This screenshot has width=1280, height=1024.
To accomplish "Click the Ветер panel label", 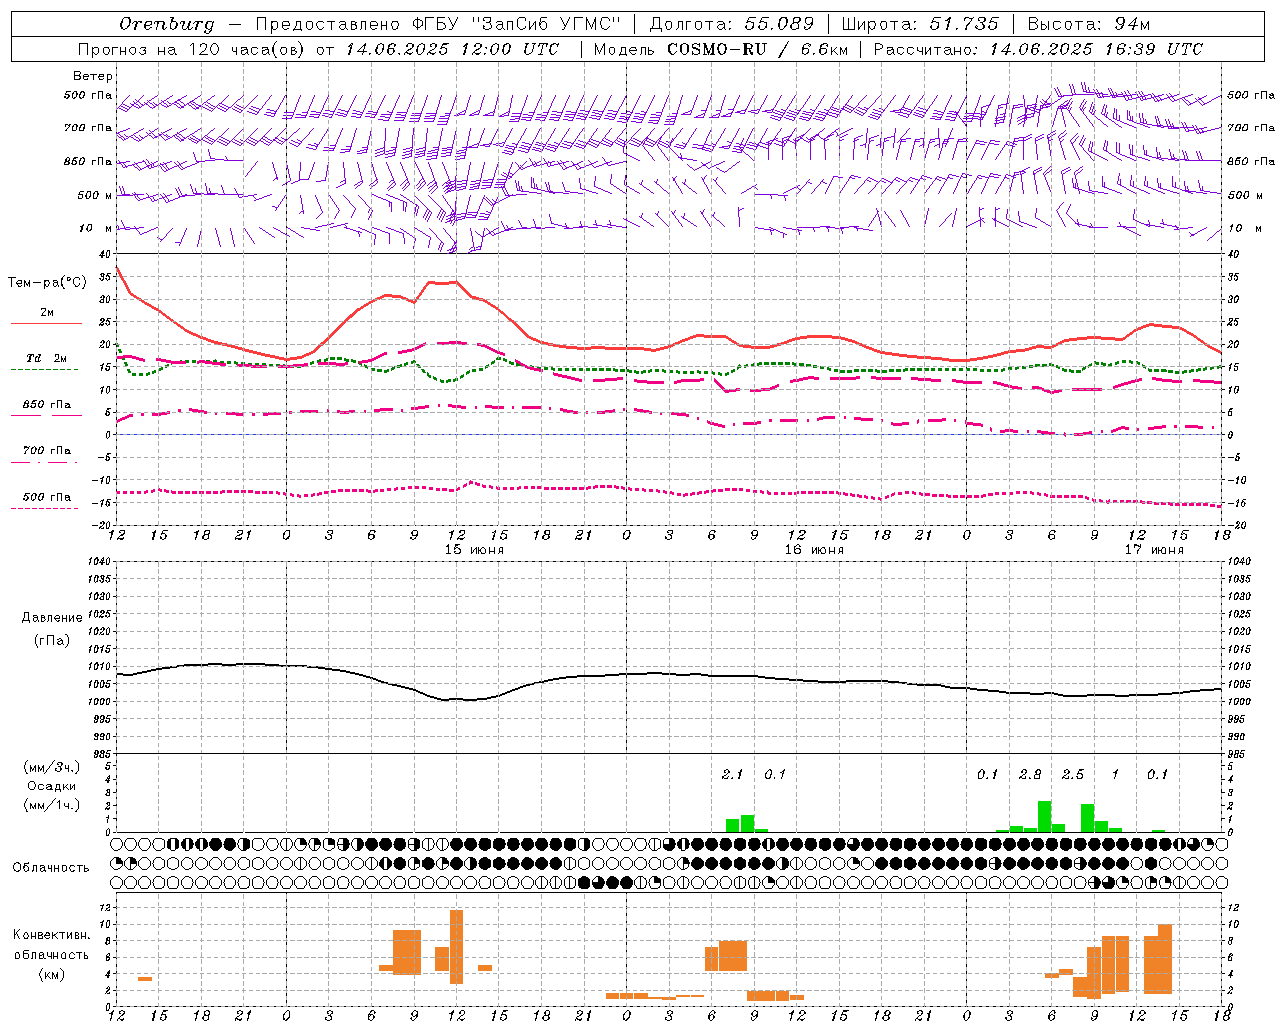I will tap(93, 76).
